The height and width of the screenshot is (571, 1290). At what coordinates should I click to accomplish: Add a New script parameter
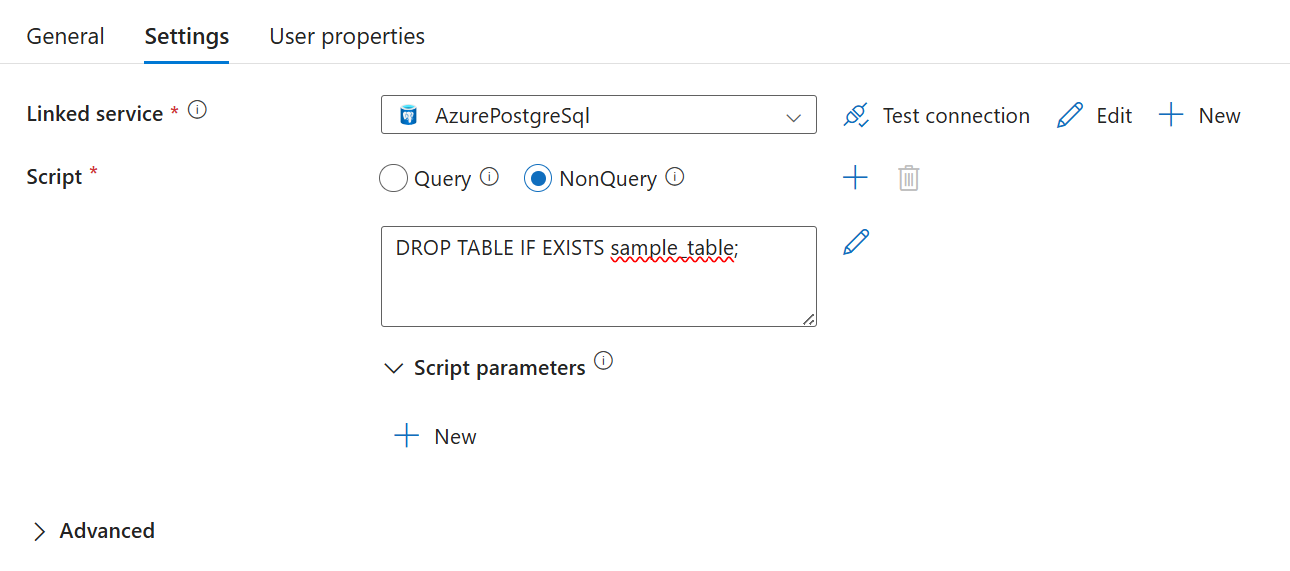tap(436, 436)
